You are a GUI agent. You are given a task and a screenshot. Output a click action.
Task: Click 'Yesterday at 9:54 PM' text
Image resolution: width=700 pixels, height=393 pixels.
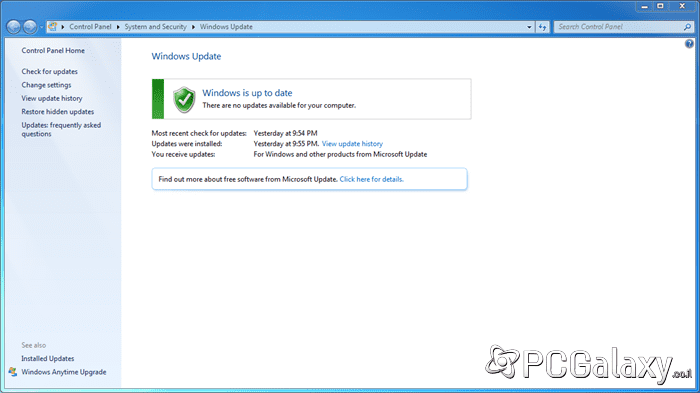click(x=285, y=133)
